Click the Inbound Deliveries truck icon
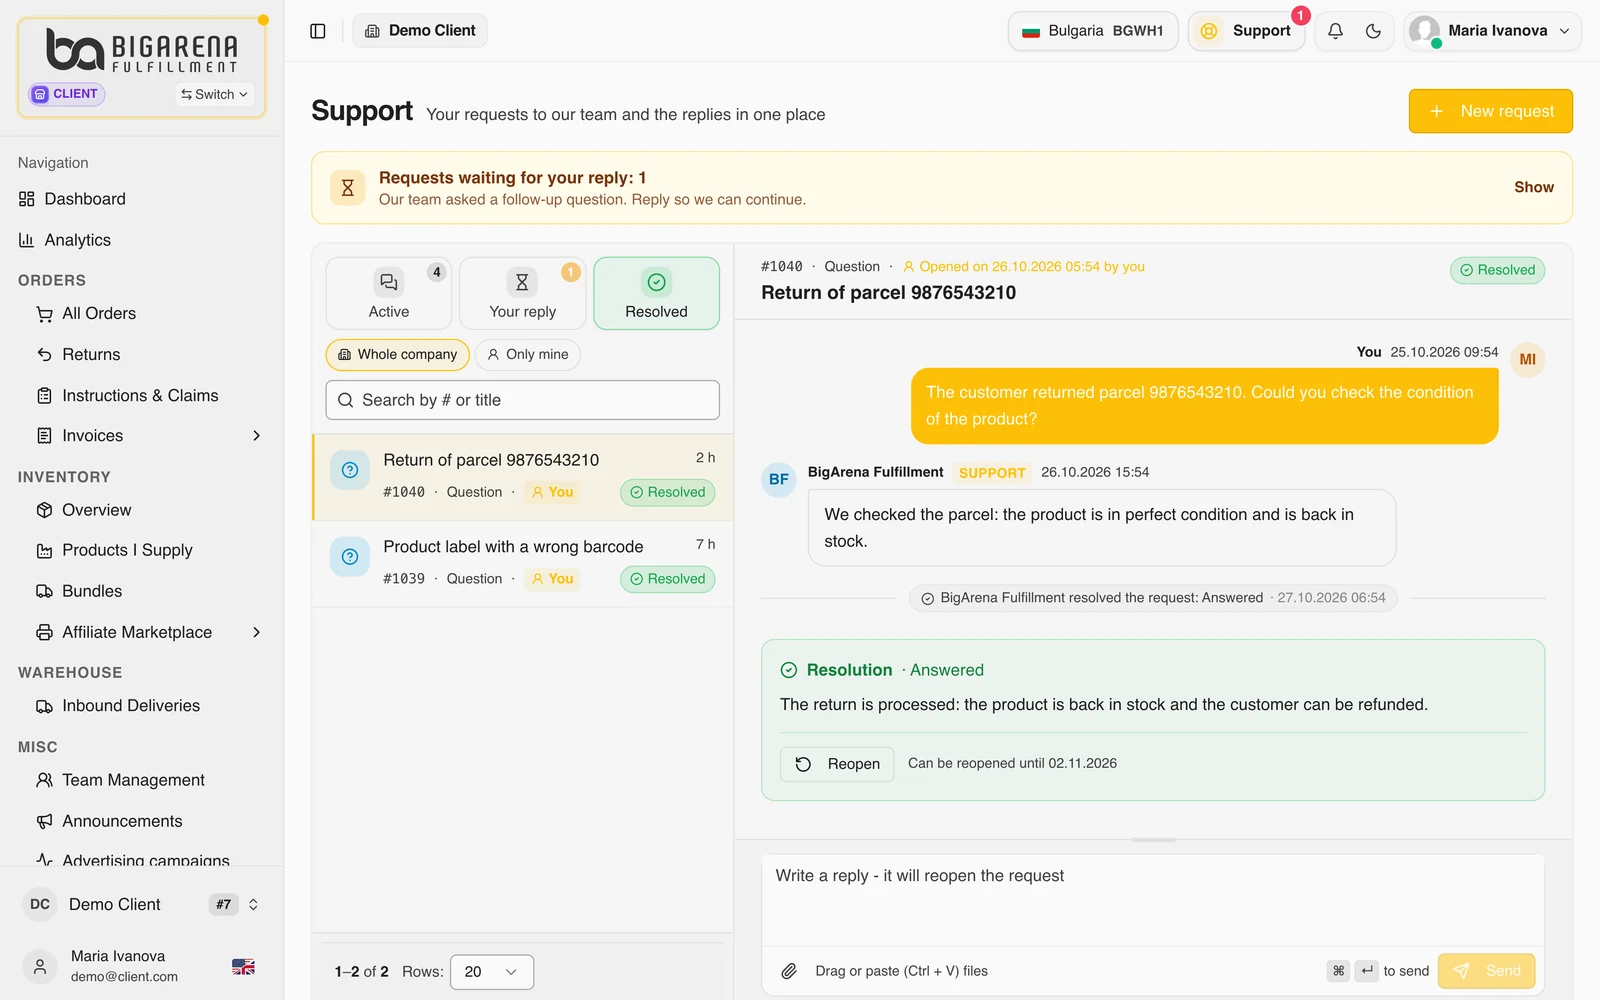The width and height of the screenshot is (1600, 1000). (x=44, y=706)
